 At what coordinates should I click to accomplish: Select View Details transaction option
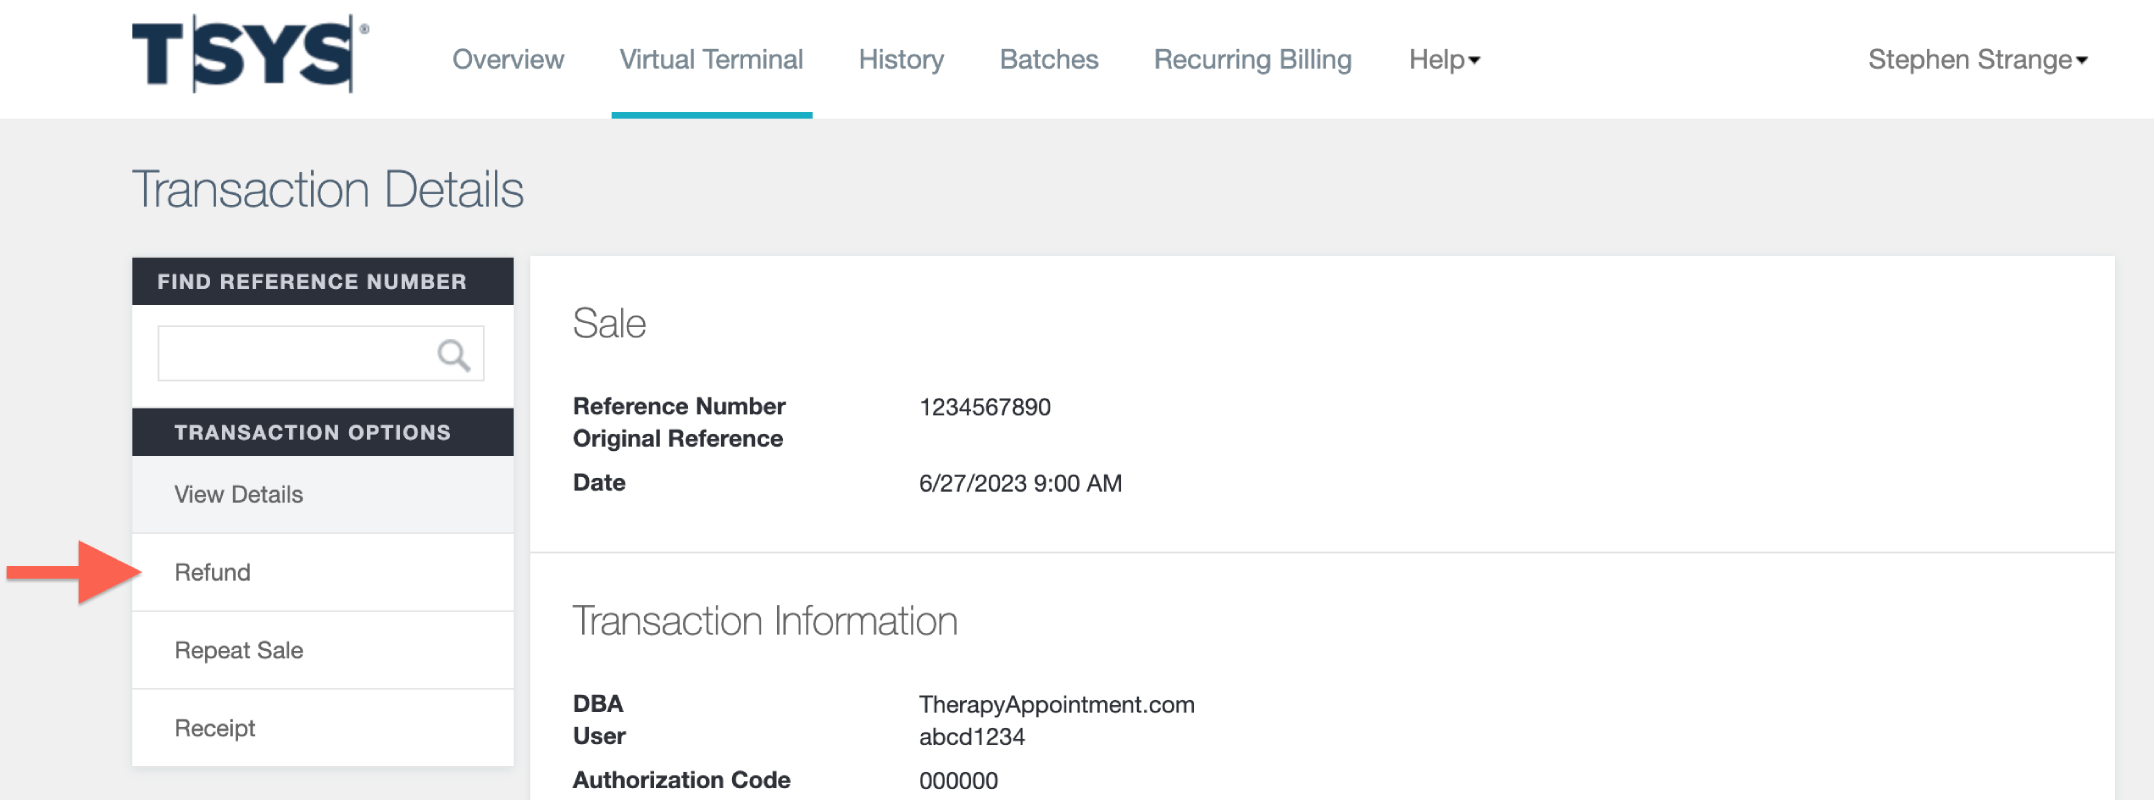(322, 494)
